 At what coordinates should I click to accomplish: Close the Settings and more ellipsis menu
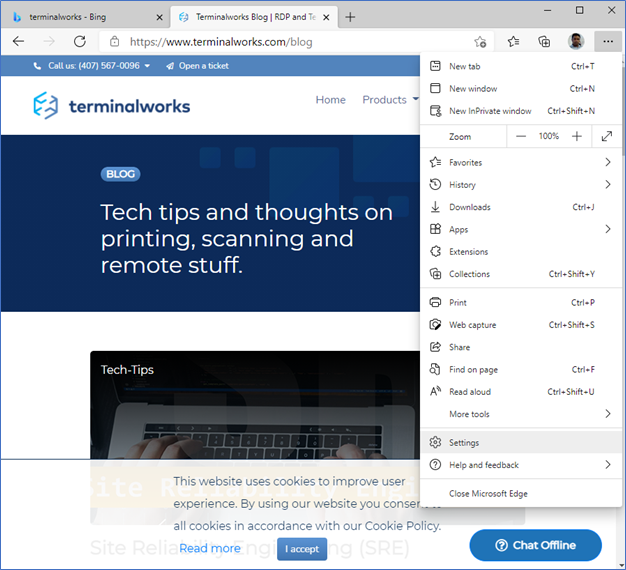coord(608,42)
